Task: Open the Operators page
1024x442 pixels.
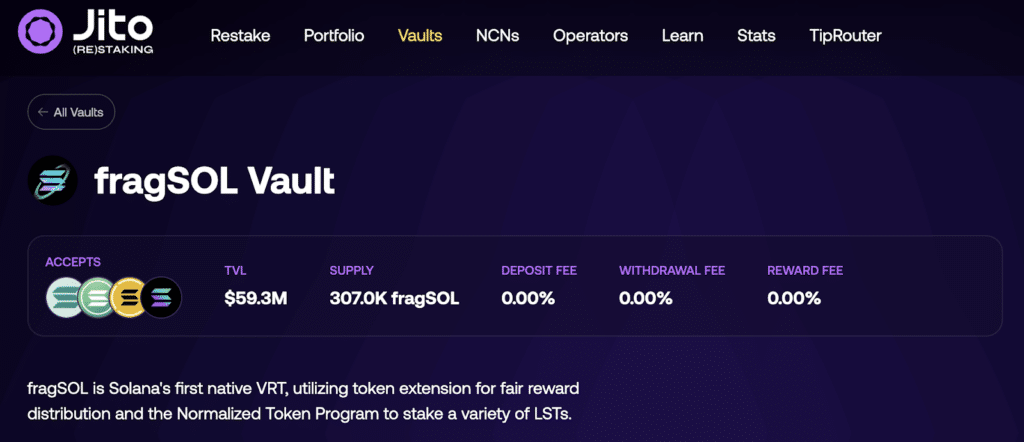Action: pos(590,36)
